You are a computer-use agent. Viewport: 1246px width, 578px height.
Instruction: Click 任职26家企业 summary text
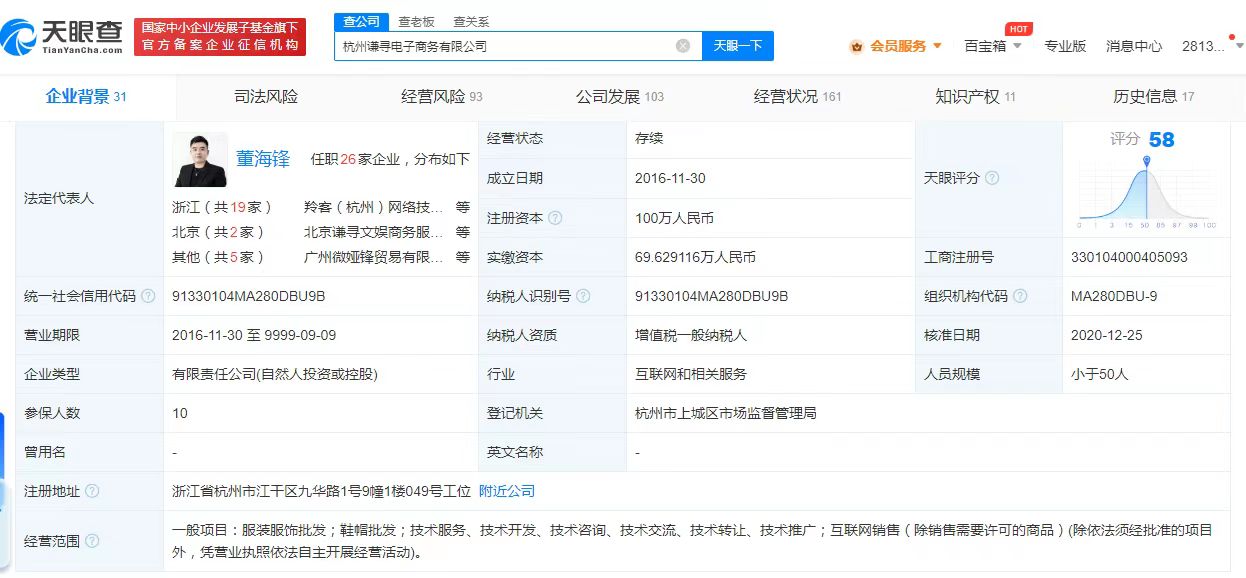pyautogui.click(x=355, y=159)
